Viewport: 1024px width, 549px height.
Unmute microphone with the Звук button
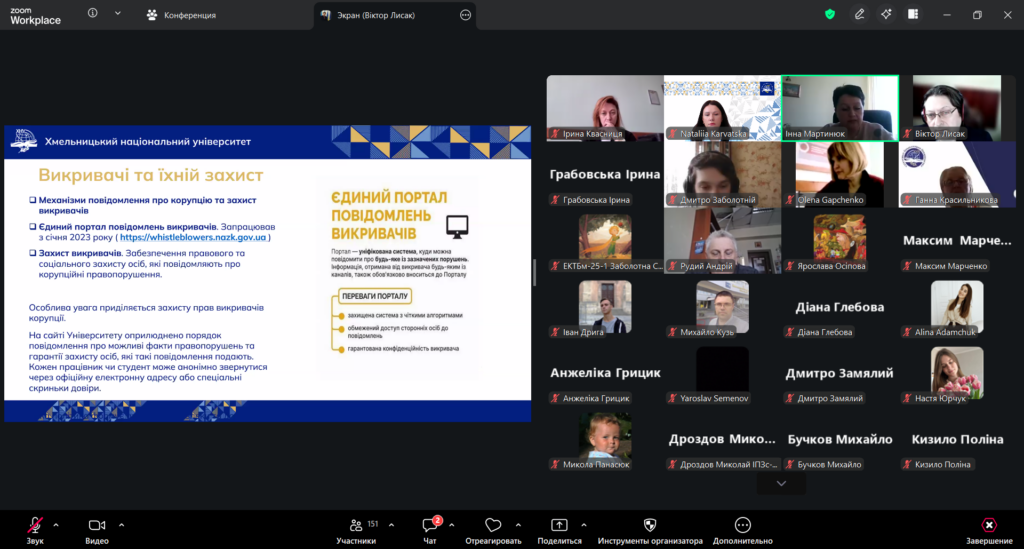pyautogui.click(x=35, y=526)
